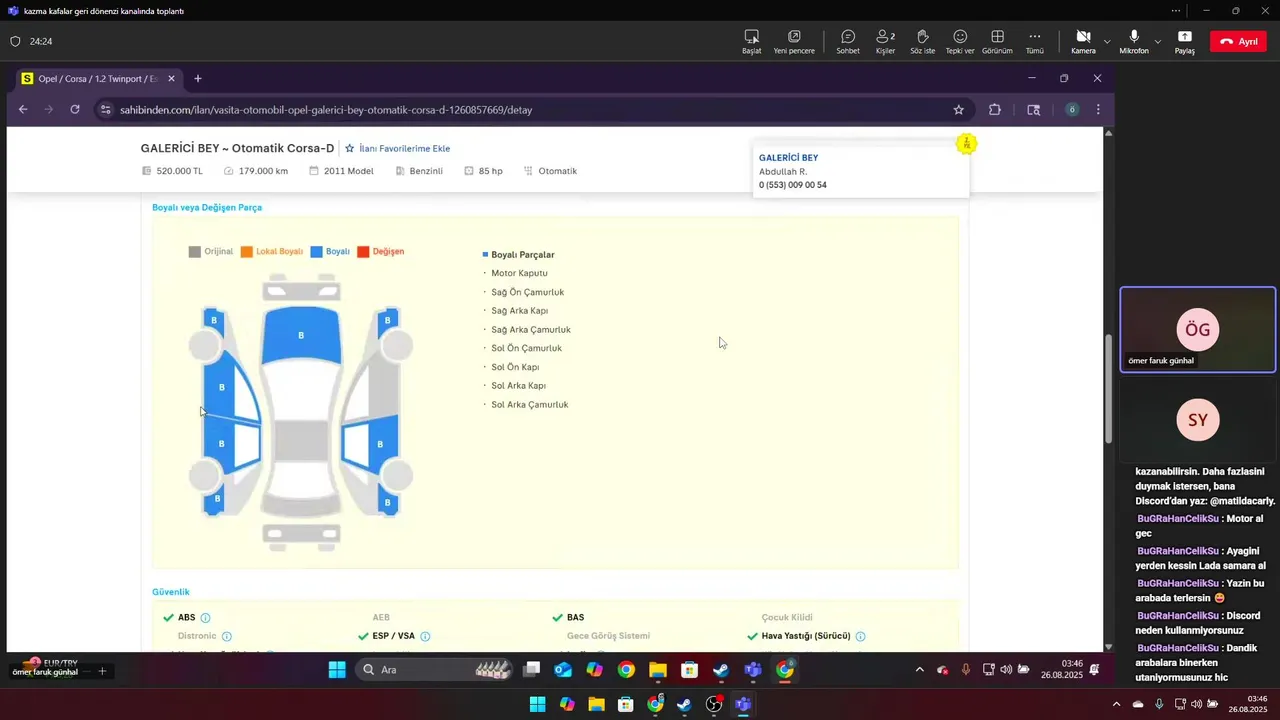Share screen with Paylaş
Viewport: 1280px width, 720px height.
[x=1185, y=41]
